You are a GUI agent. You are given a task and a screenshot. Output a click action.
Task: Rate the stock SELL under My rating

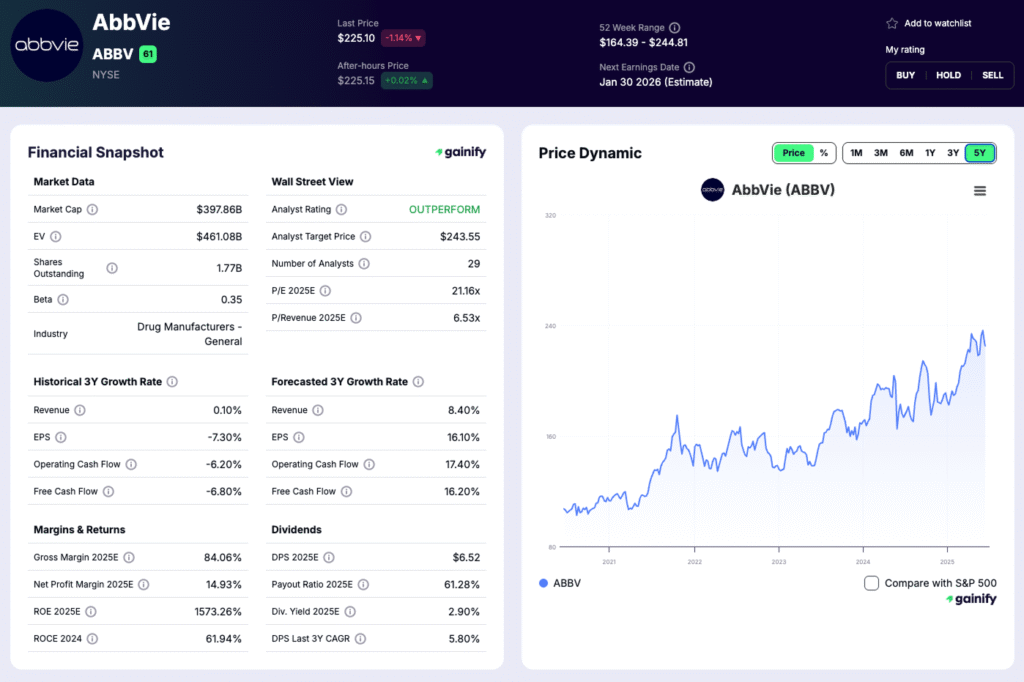tap(992, 74)
